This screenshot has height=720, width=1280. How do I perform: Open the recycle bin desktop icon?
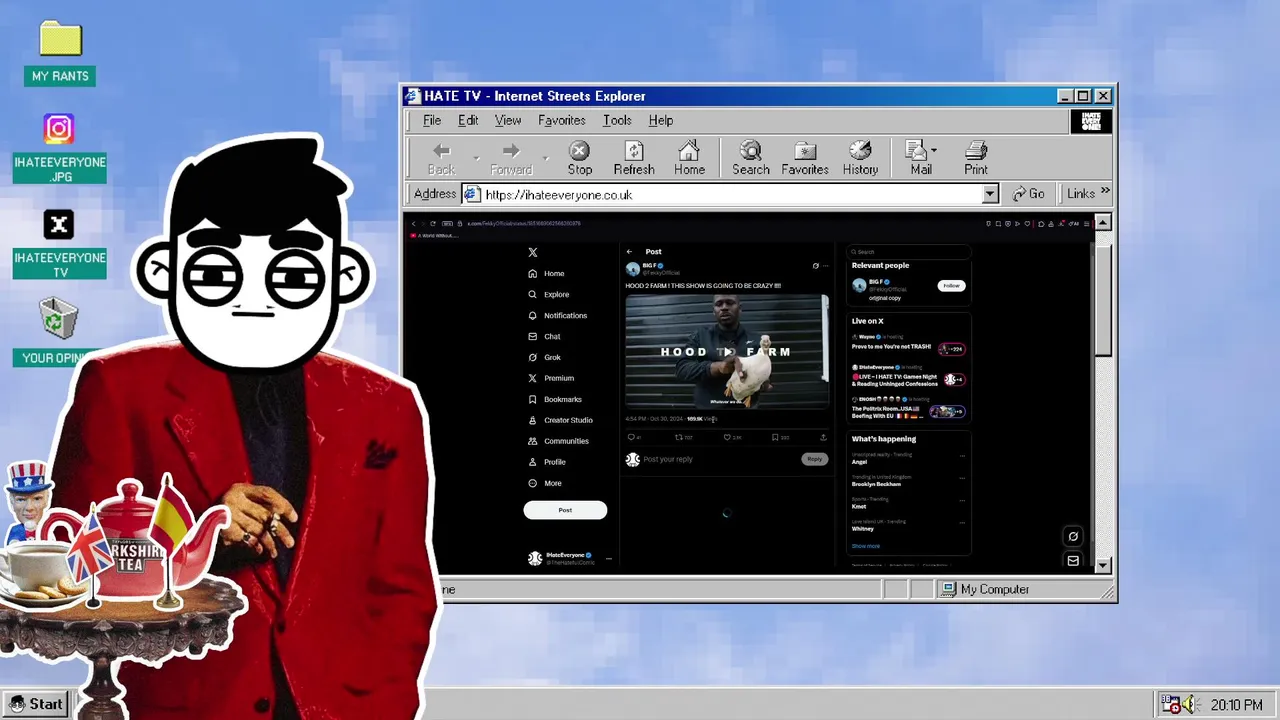point(59,319)
